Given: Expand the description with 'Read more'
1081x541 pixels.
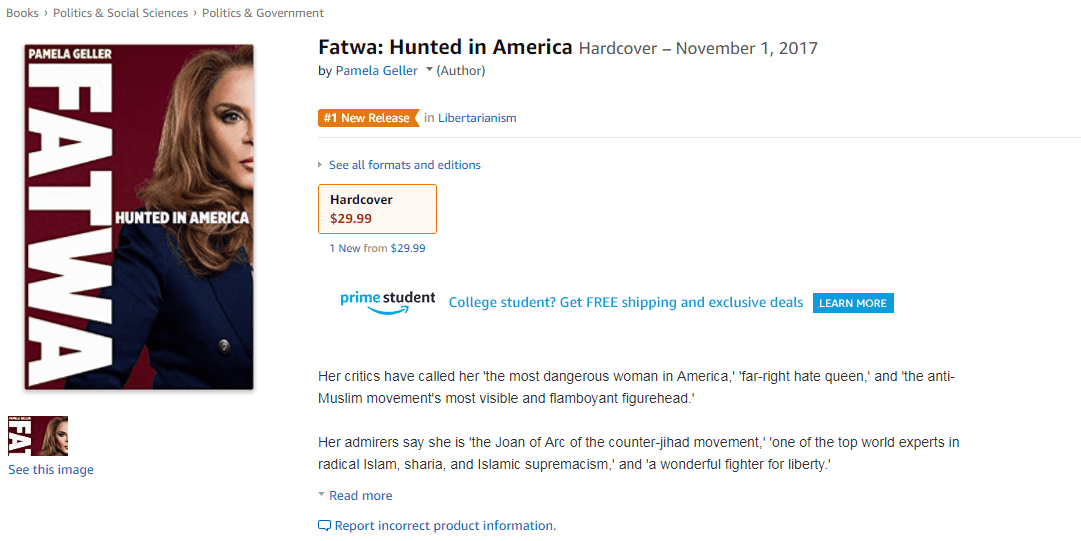Looking at the screenshot, I should 360,496.
